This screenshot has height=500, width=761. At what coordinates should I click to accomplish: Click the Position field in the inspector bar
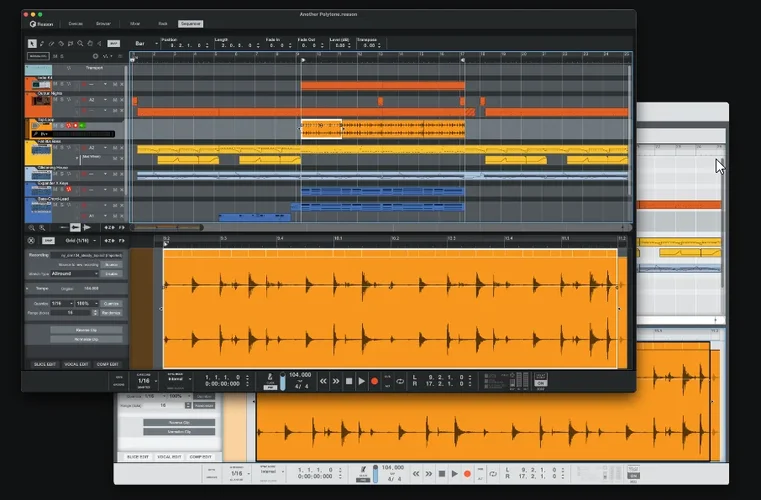click(x=184, y=45)
